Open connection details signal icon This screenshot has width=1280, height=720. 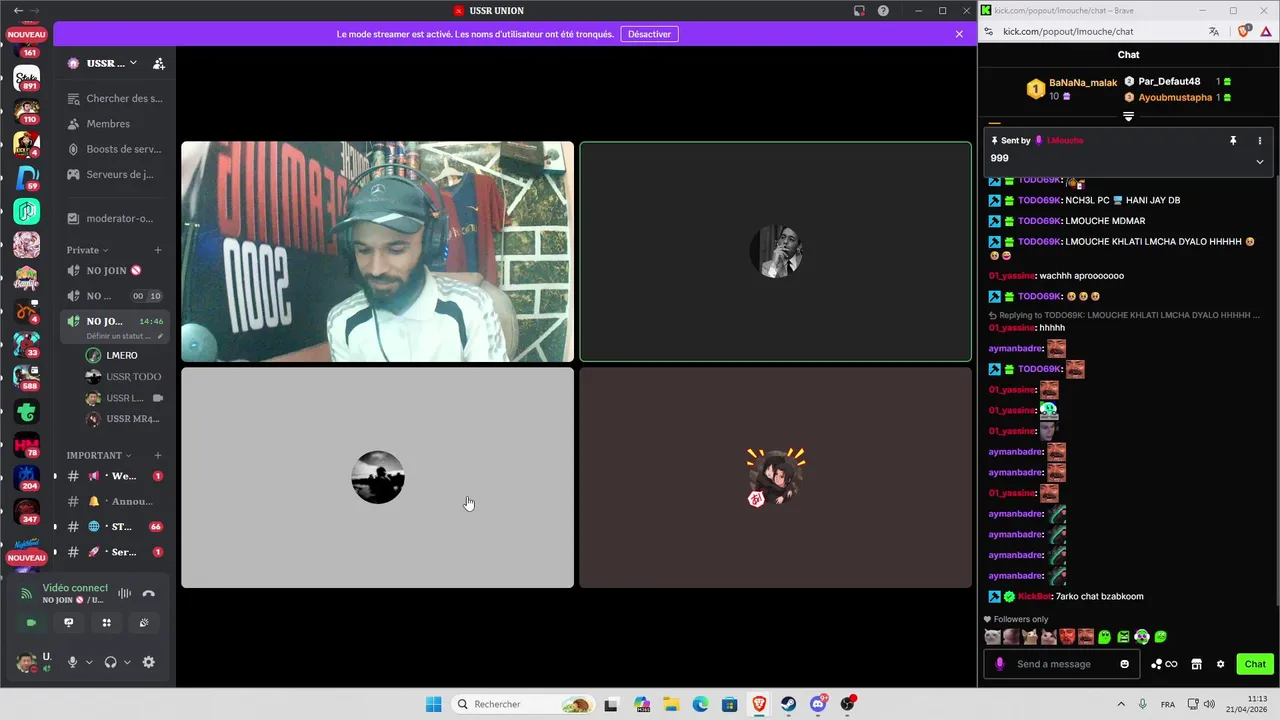pos(27,594)
